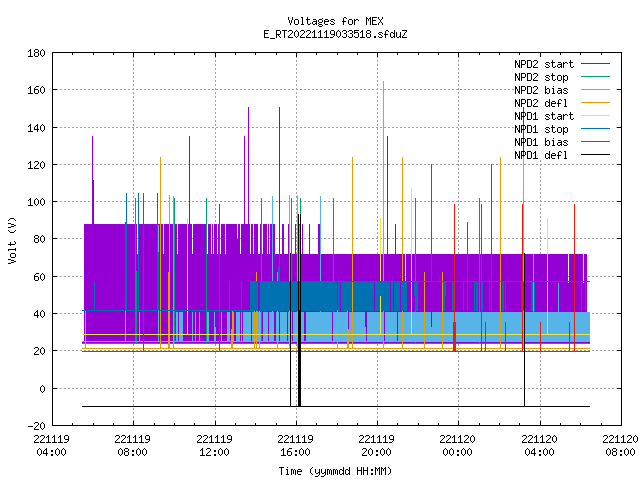This screenshot has width=640, height=480.
Task: Pick the dark blue NPD1 stop legend line
Action: [595, 129]
